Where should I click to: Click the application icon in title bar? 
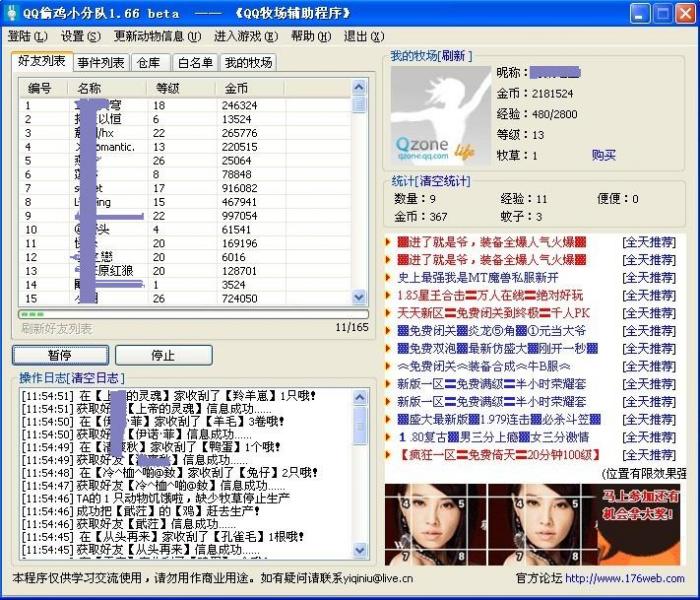pyautogui.click(x=12, y=12)
